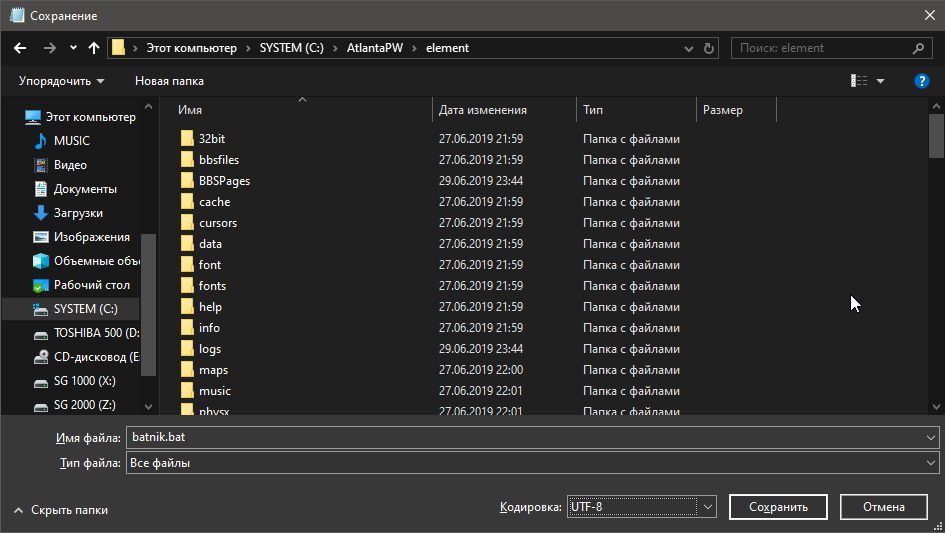
Task: Click file list scrollbar down arrow
Action: [936, 407]
